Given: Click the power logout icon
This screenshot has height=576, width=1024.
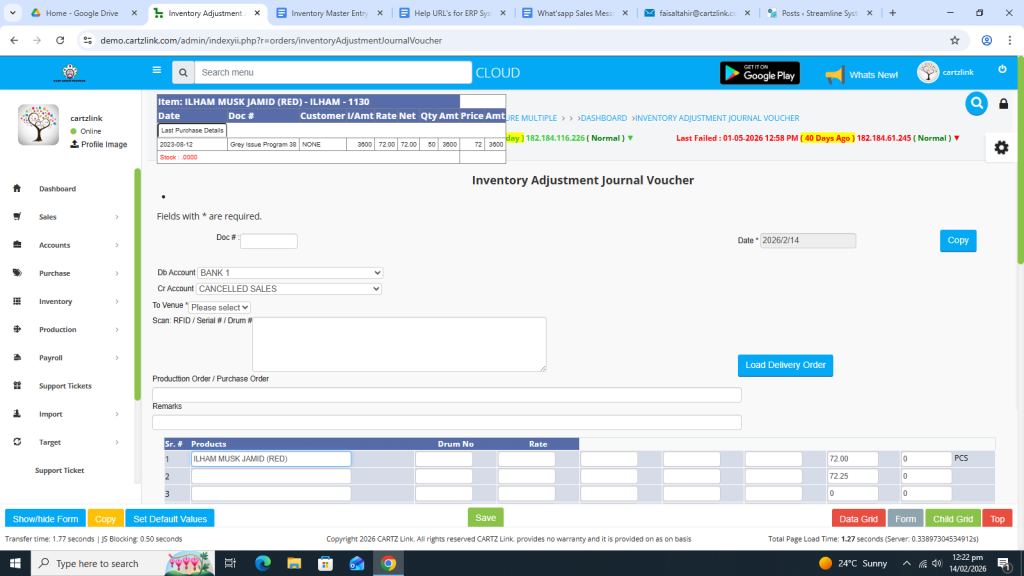Looking at the screenshot, I should pos(1002,69).
